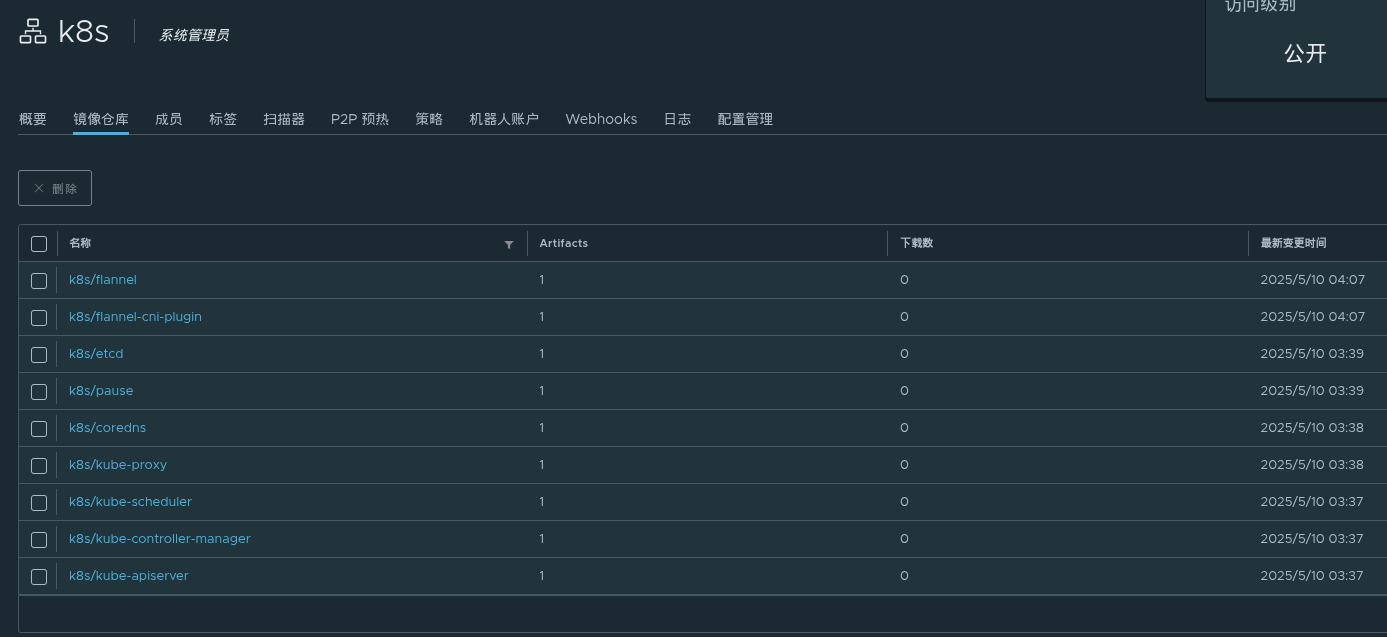
Task: Open the k8s/coredns repository
Action: [x=107, y=428]
